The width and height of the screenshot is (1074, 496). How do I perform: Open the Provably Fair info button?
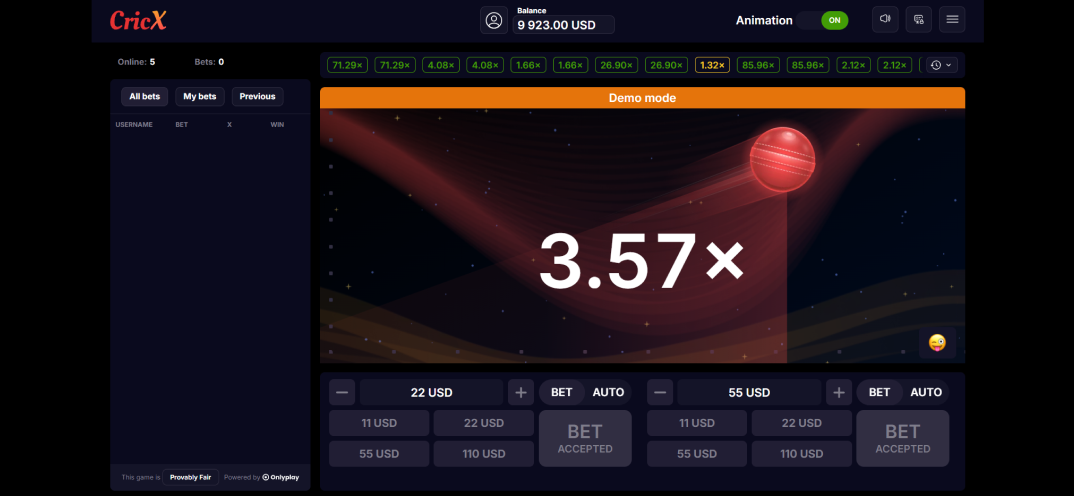click(190, 478)
